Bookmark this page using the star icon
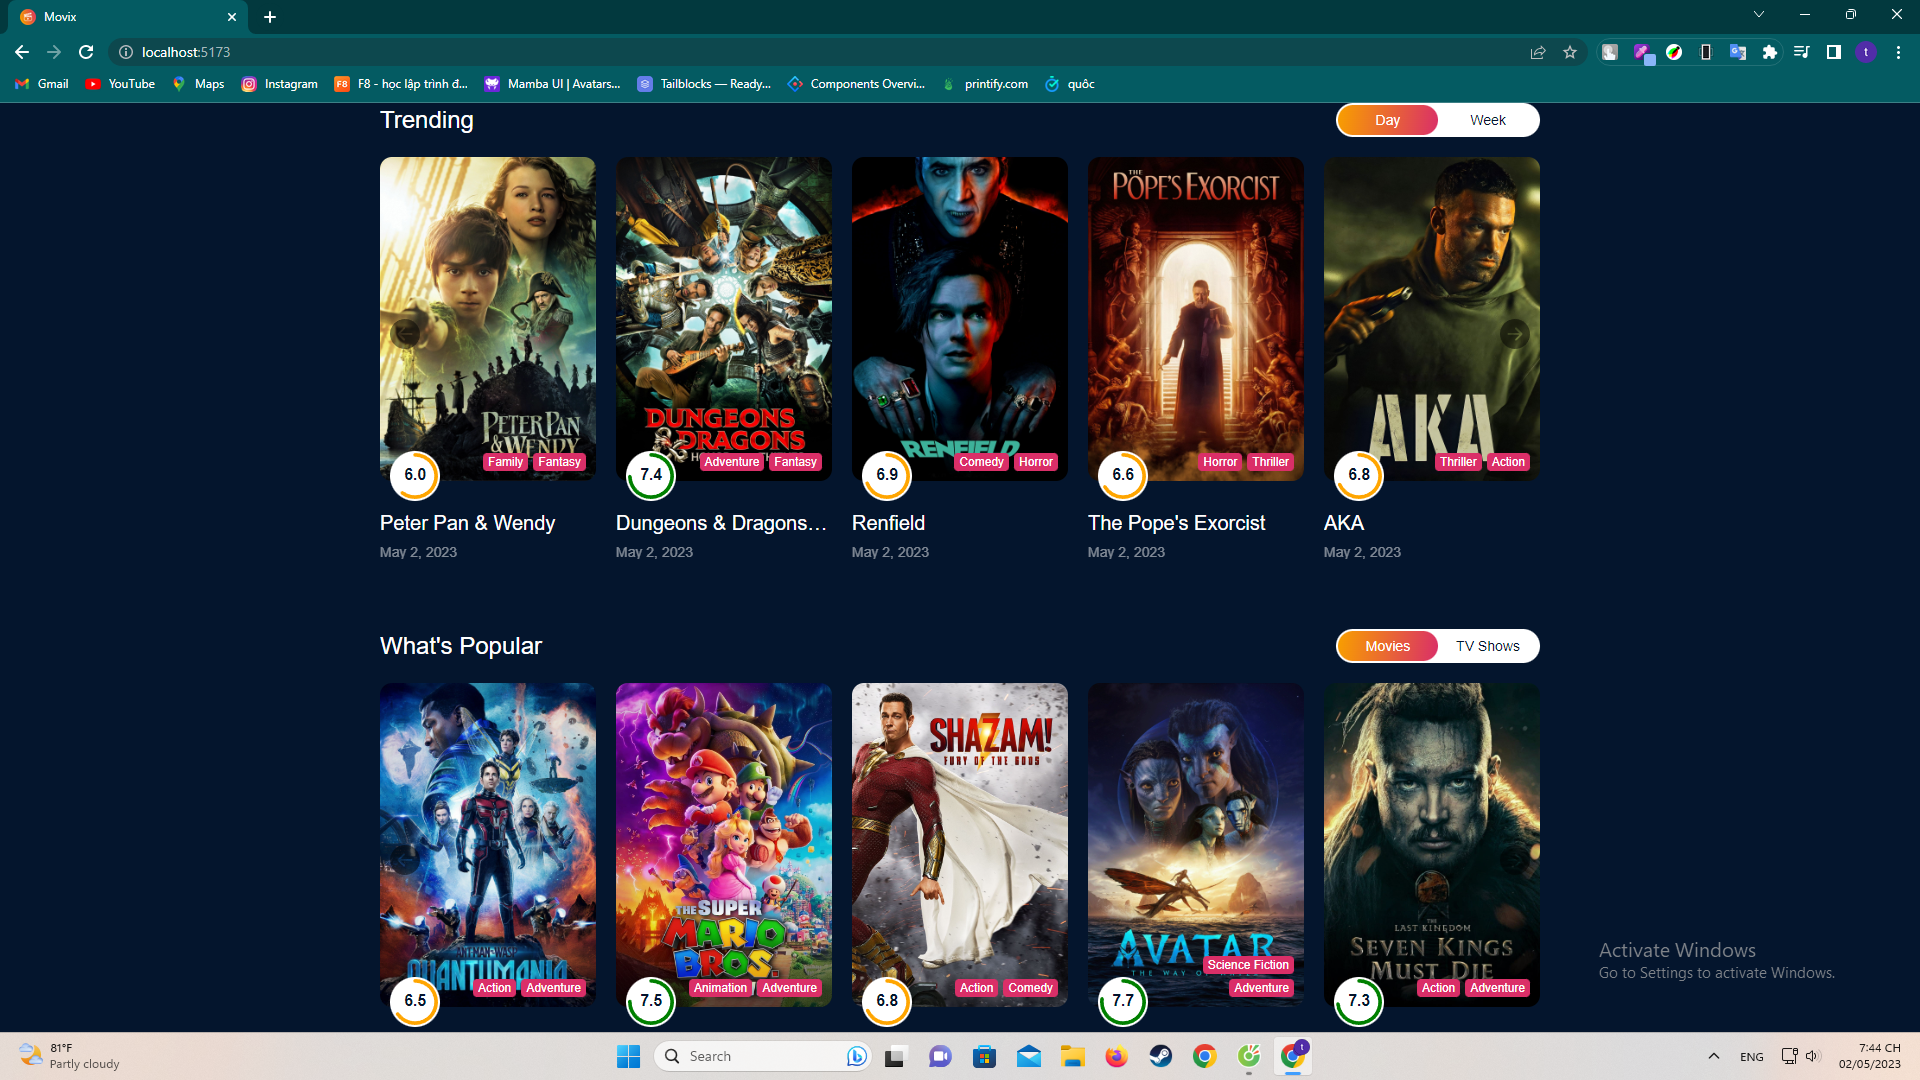 [1570, 52]
